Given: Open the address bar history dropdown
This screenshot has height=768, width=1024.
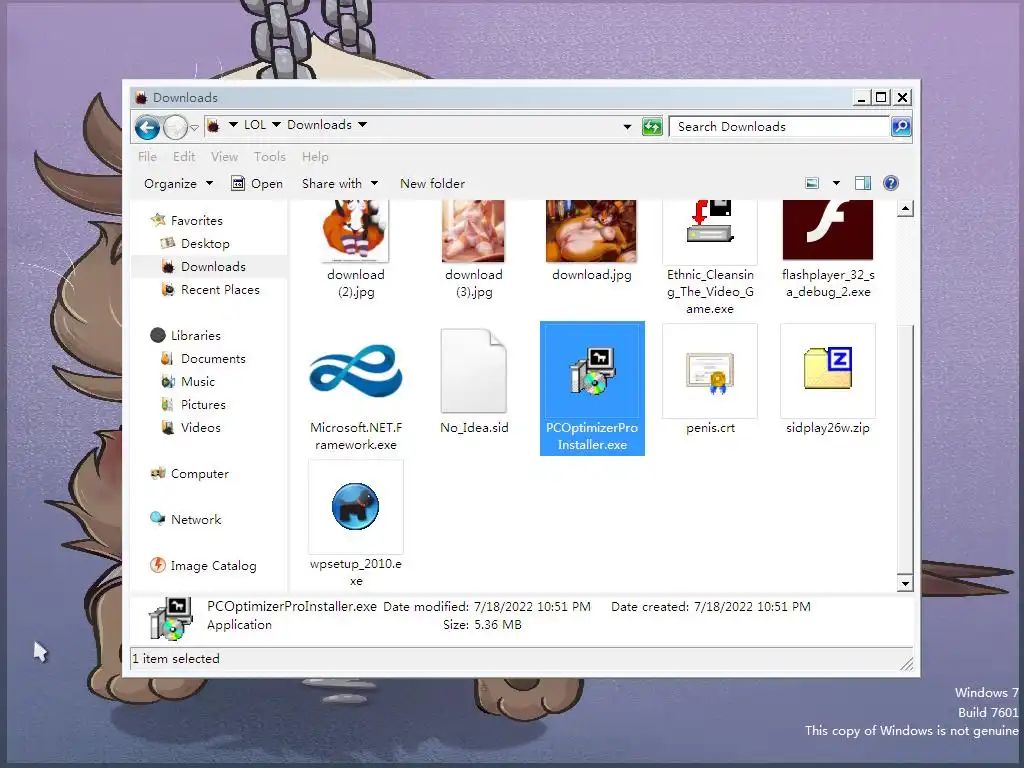Looking at the screenshot, I should pos(628,127).
